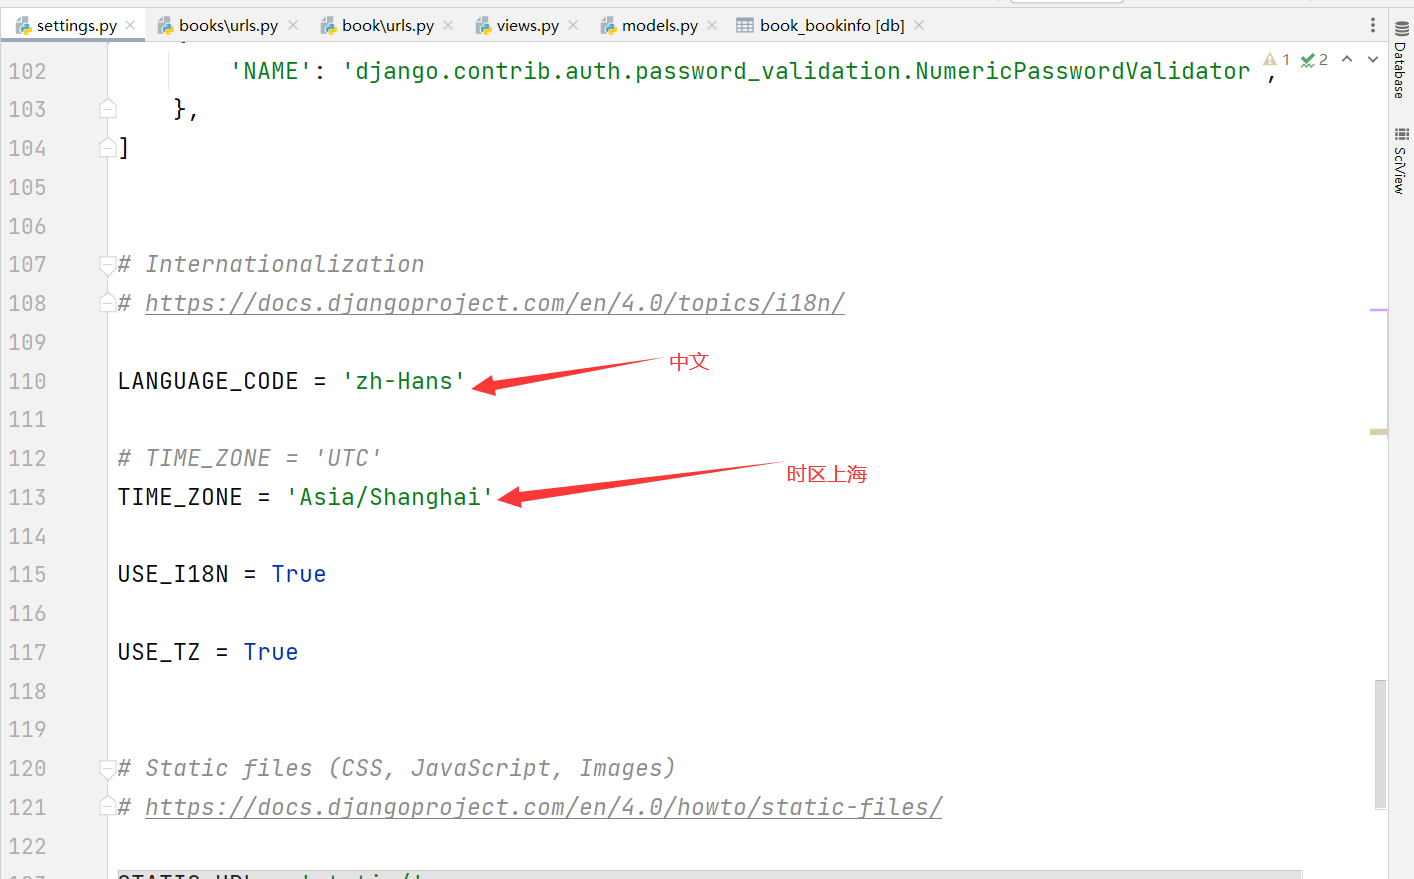Image resolution: width=1414 pixels, height=879 pixels.
Task: Click the tan warning stripe mark
Action: [1378, 432]
